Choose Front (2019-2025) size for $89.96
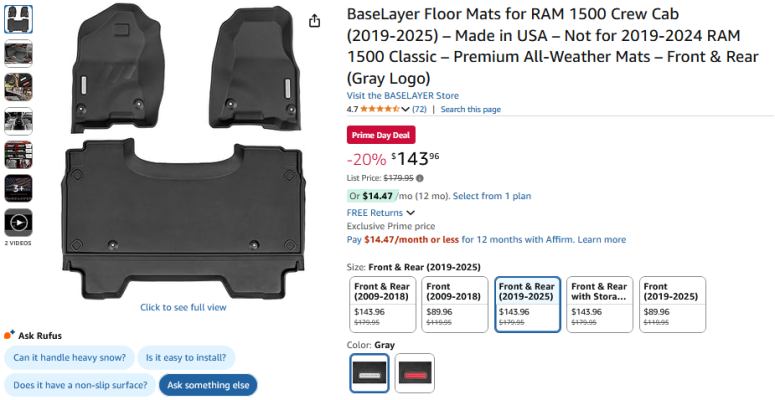Screen dimensions: 775x400 pos(672,304)
